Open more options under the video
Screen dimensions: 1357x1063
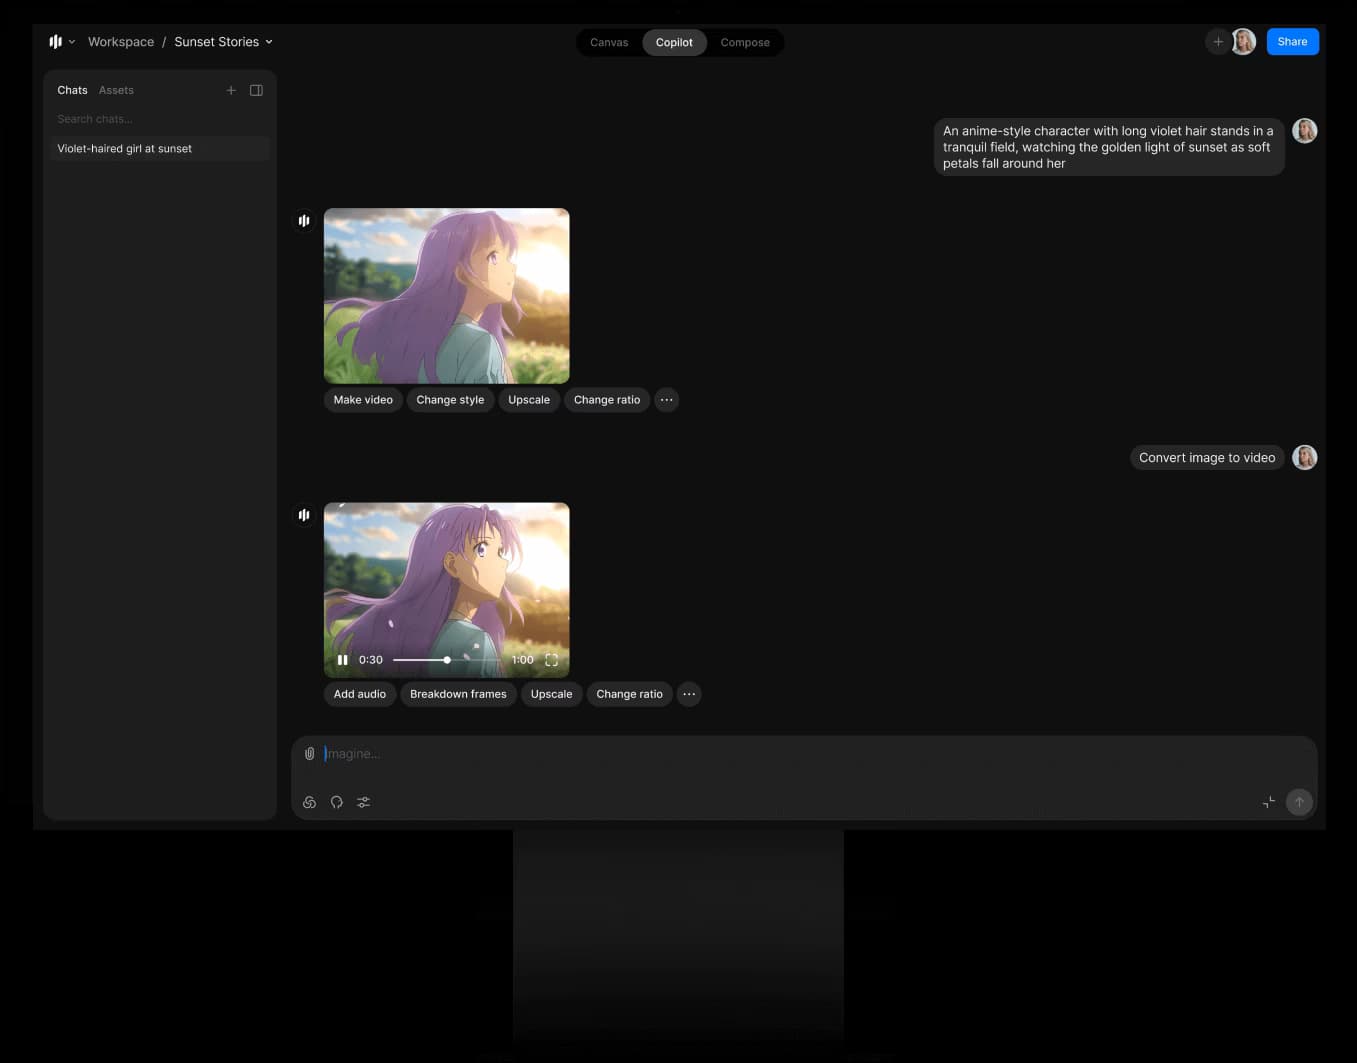tap(689, 694)
